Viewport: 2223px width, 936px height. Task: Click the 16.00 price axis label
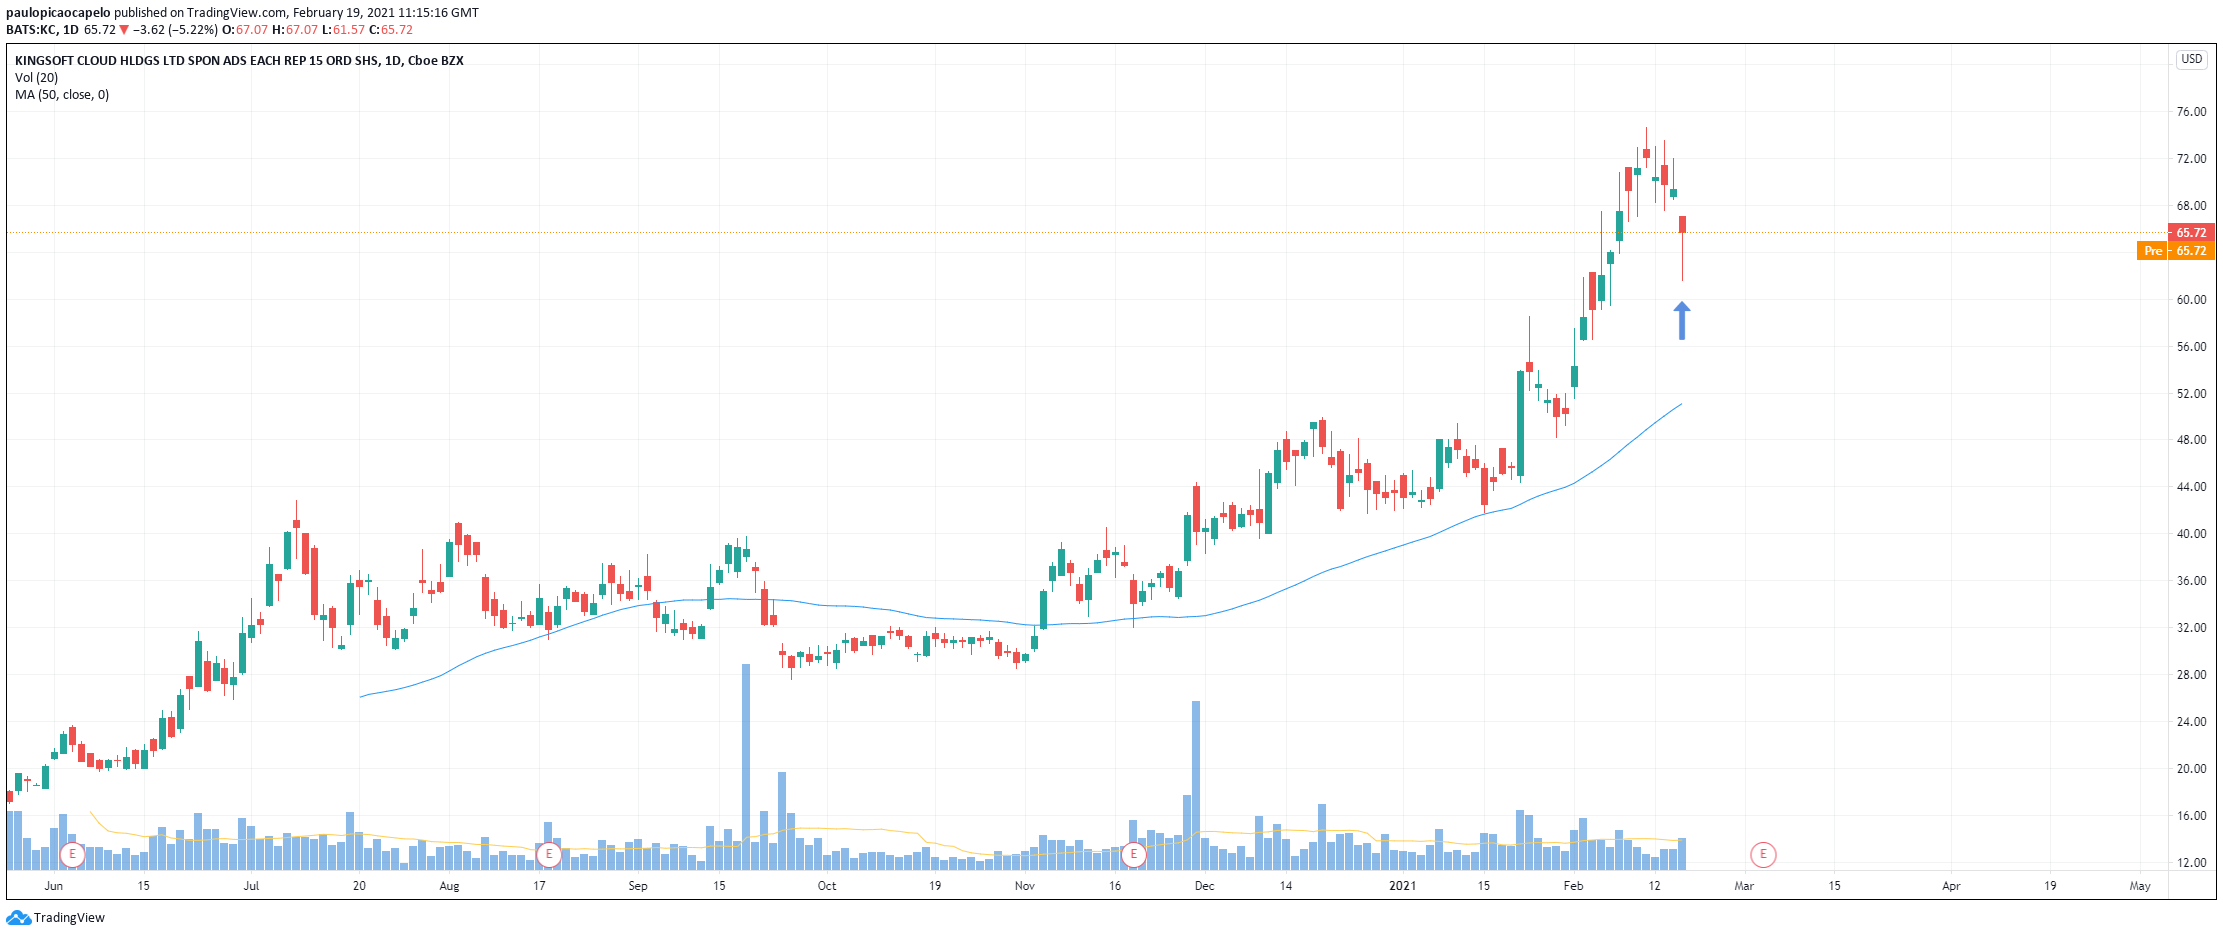(x=2191, y=816)
